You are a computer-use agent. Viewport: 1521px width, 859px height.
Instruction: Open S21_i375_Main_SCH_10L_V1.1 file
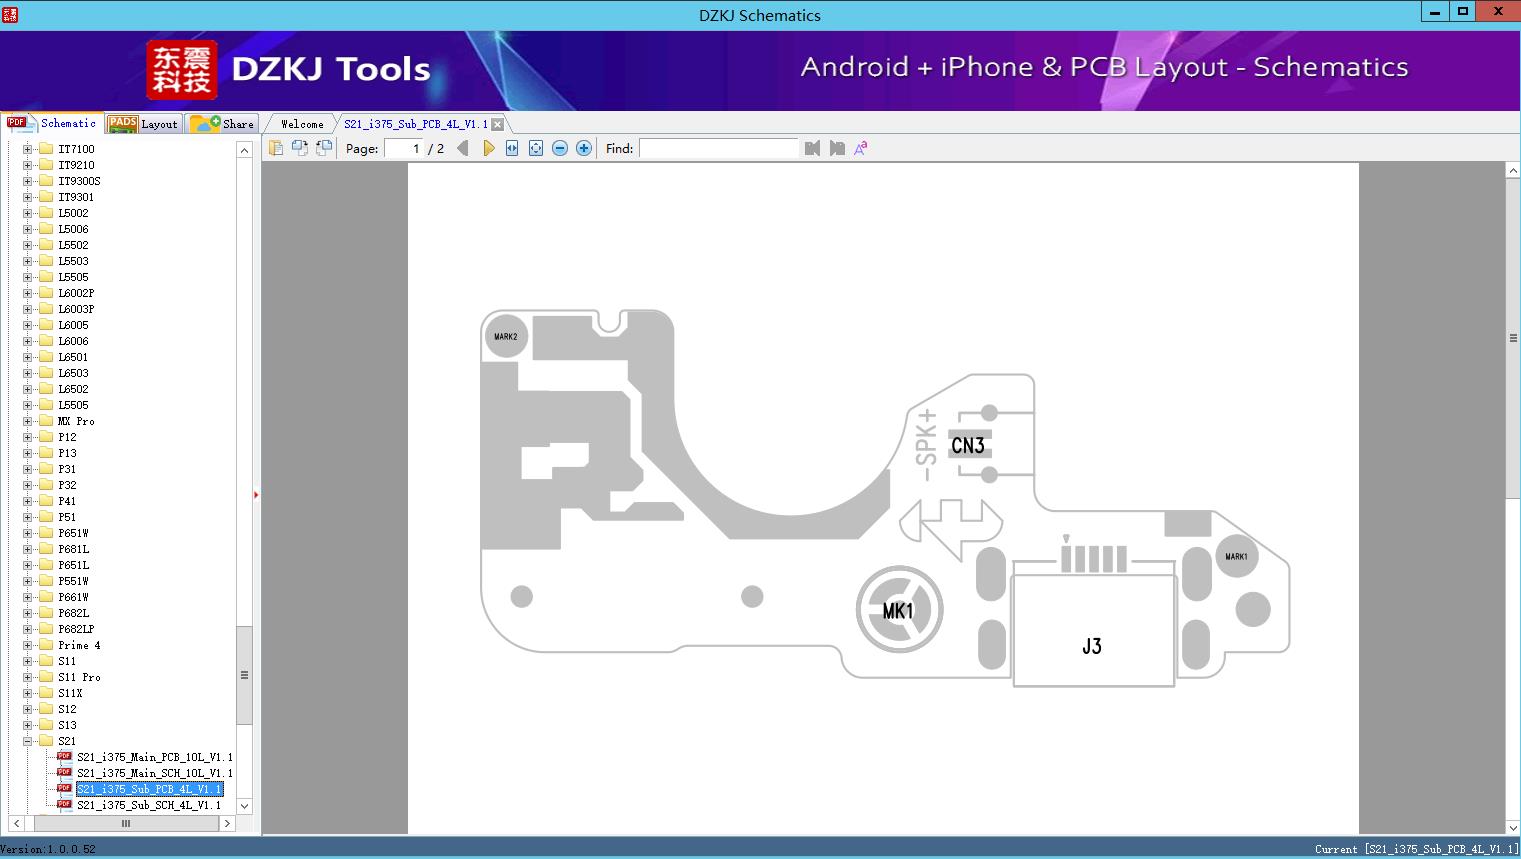pos(154,773)
